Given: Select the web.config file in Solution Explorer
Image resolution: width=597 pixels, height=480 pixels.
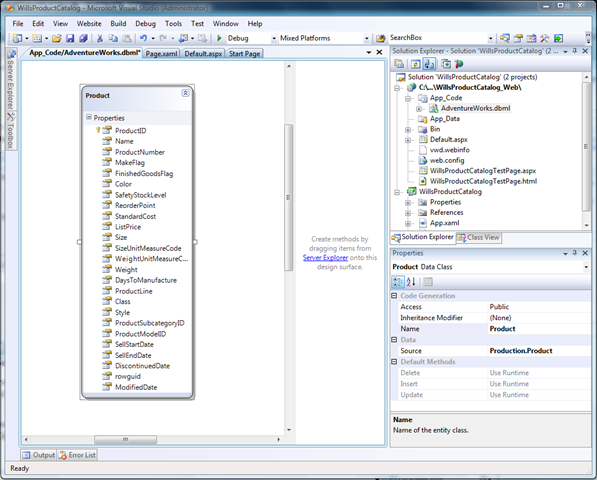Looking at the screenshot, I should click(447, 161).
